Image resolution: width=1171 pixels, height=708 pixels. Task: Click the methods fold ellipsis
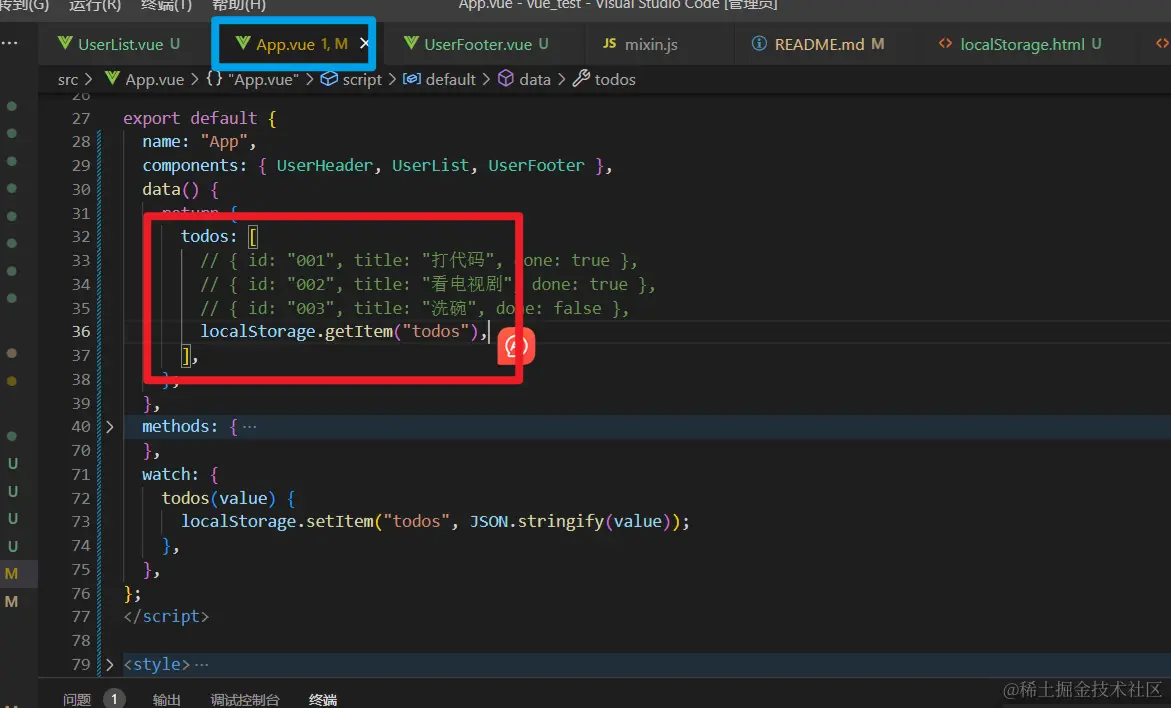coord(249,426)
